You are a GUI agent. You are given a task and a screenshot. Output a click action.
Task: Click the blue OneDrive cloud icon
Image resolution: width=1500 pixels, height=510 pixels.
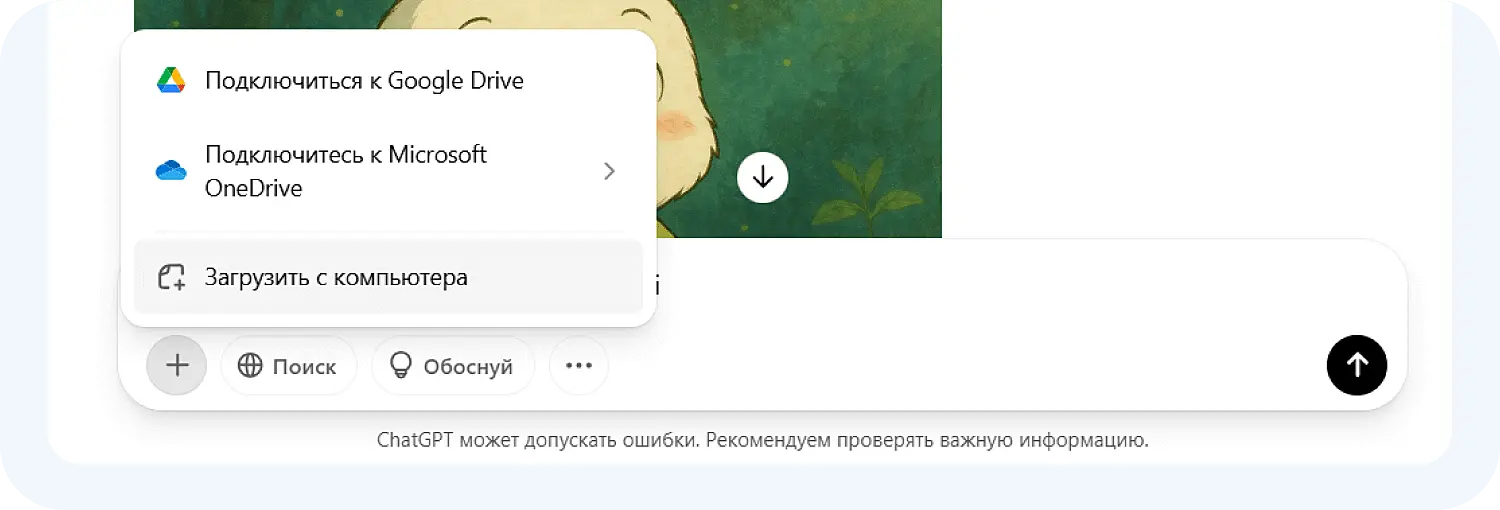(171, 171)
